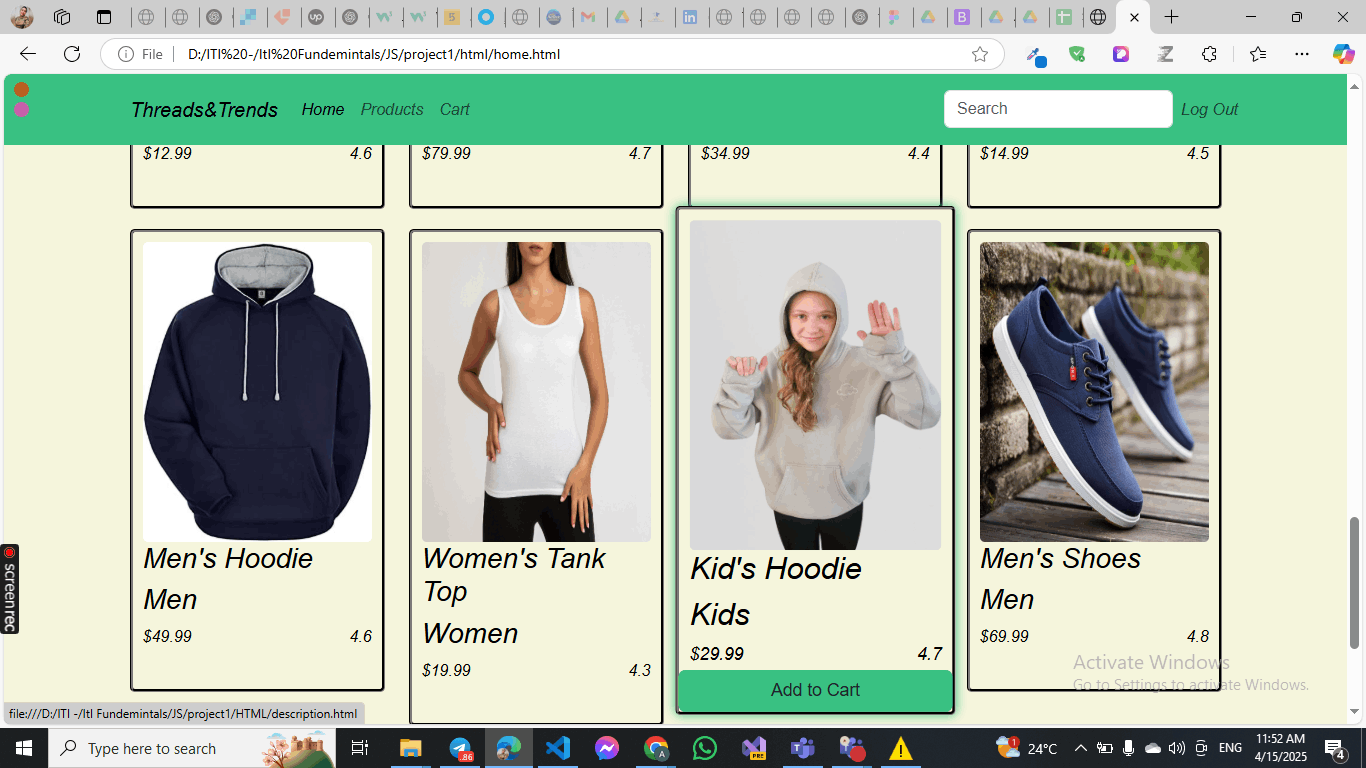Viewport: 1366px width, 768px height.
Task: Click the orange circle in the navbar
Action: point(22,90)
